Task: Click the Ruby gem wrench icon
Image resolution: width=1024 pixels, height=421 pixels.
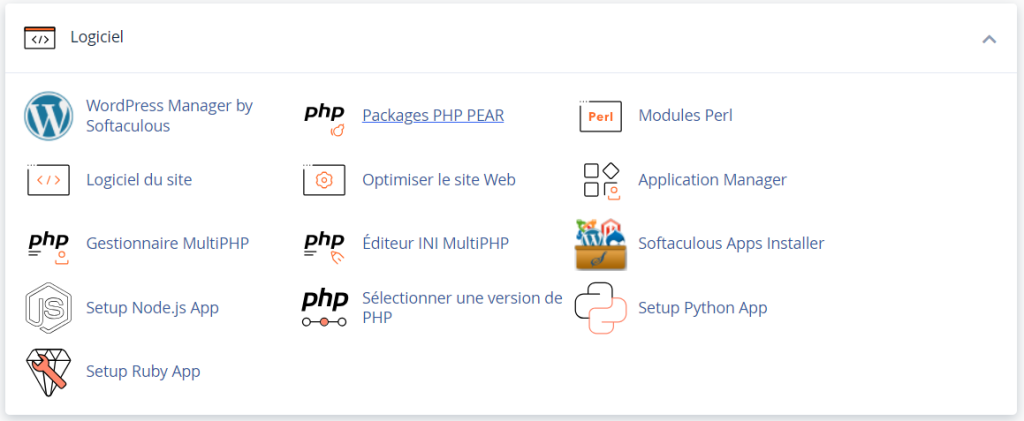Action: coord(49,372)
